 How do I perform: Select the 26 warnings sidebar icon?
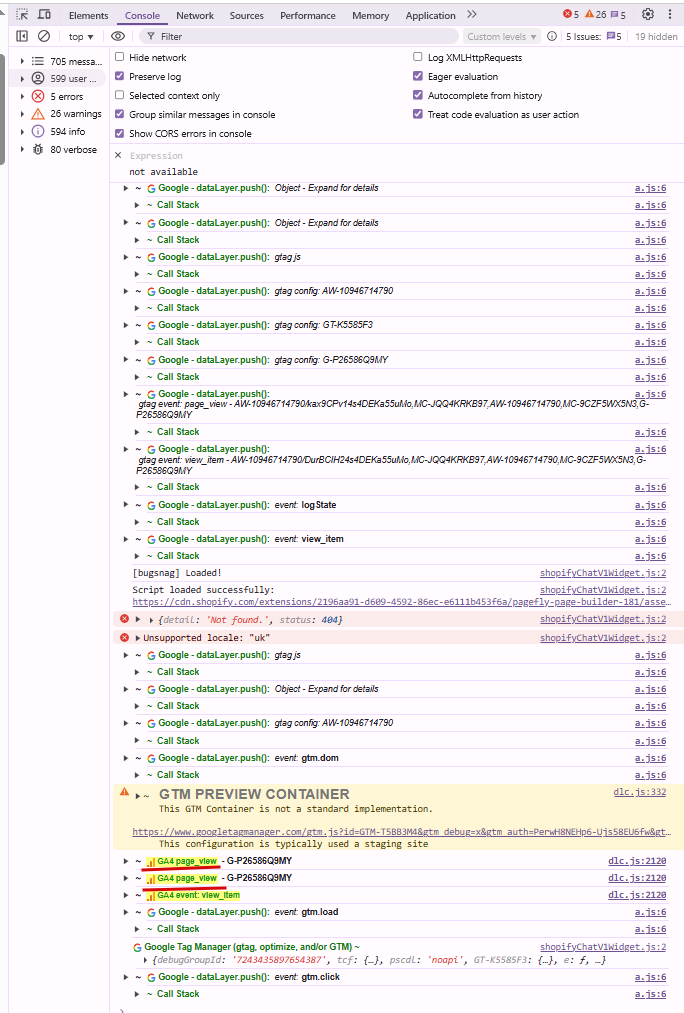tap(38, 114)
